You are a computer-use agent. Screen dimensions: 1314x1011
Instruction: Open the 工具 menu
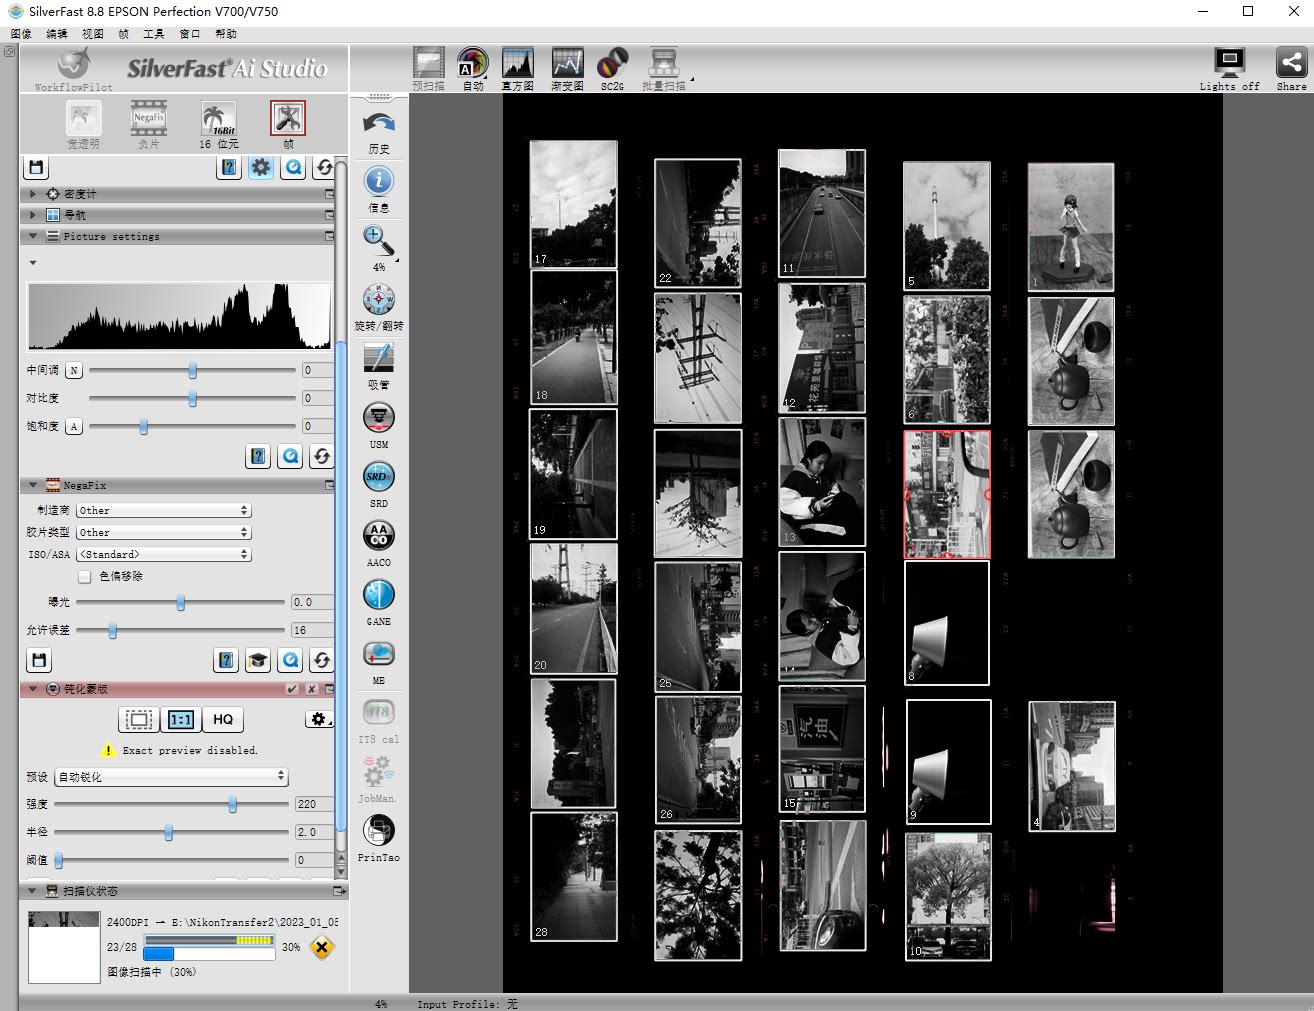pos(153,34)
